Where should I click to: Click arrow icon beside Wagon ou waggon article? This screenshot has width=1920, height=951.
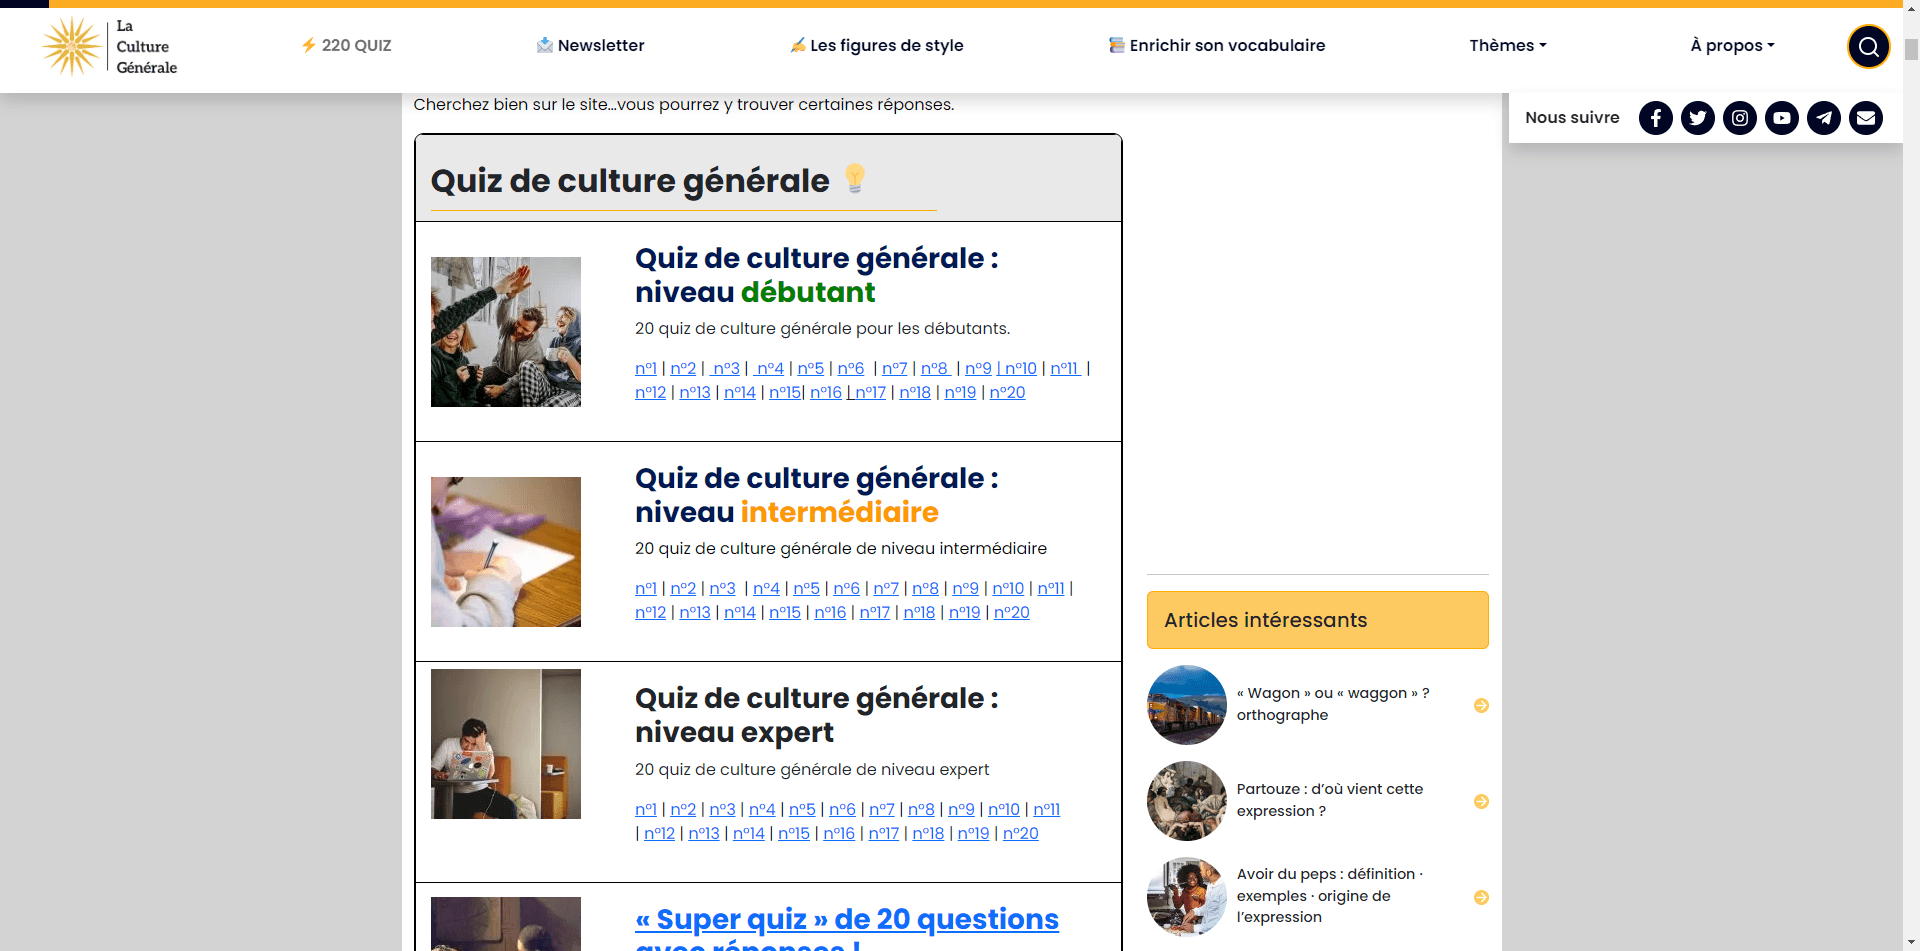1481,705
